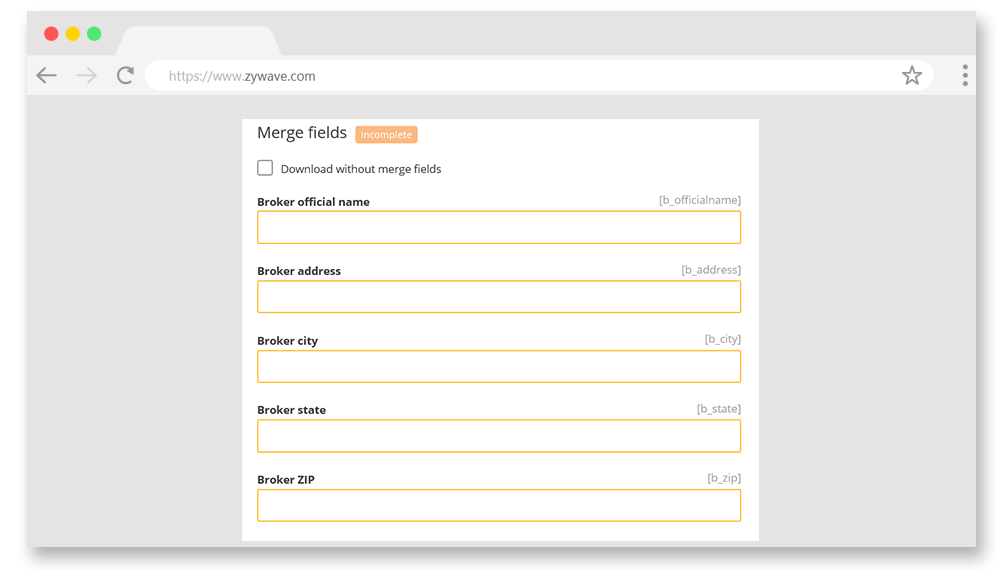Image resolution: width=1000 pixels, height=570 pixels.
Task: Focus the Broker ZIP input field
Action: 499,505
